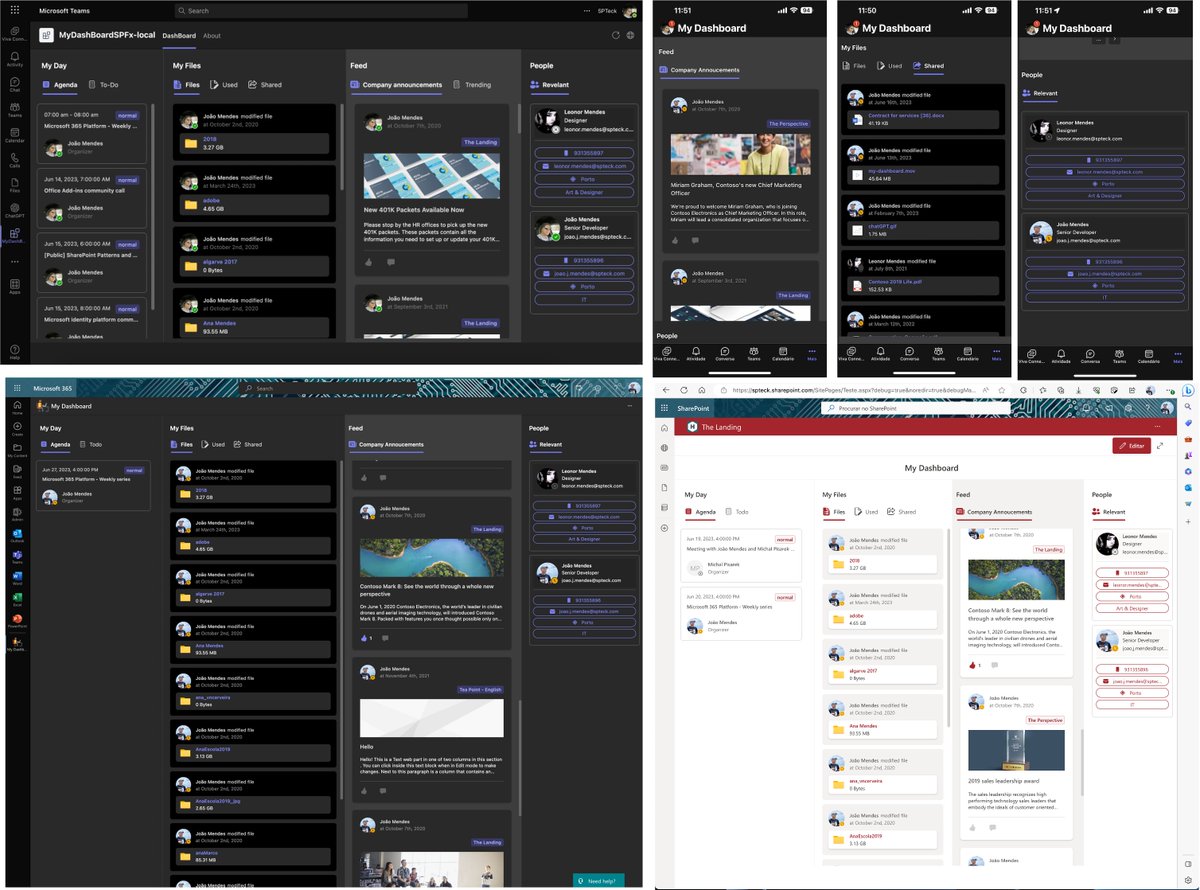
Task: Open Admin in the Microsoft 365 sidebar
Action: pos(17,516)
